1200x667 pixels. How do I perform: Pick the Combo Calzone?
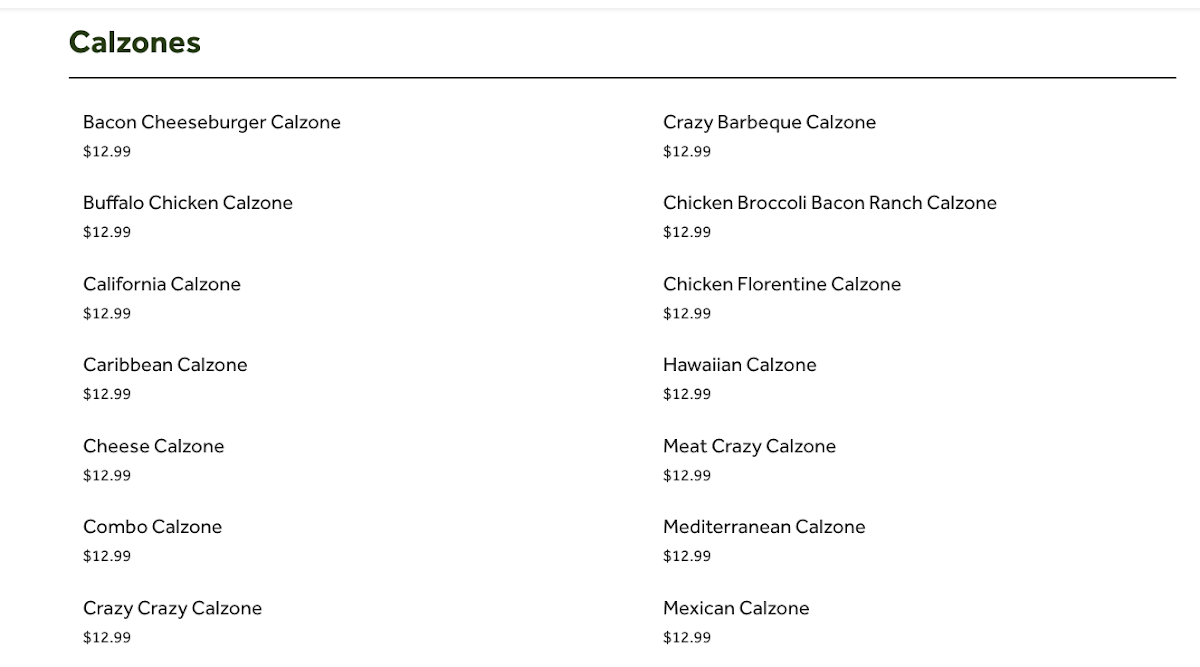[153, 527]
